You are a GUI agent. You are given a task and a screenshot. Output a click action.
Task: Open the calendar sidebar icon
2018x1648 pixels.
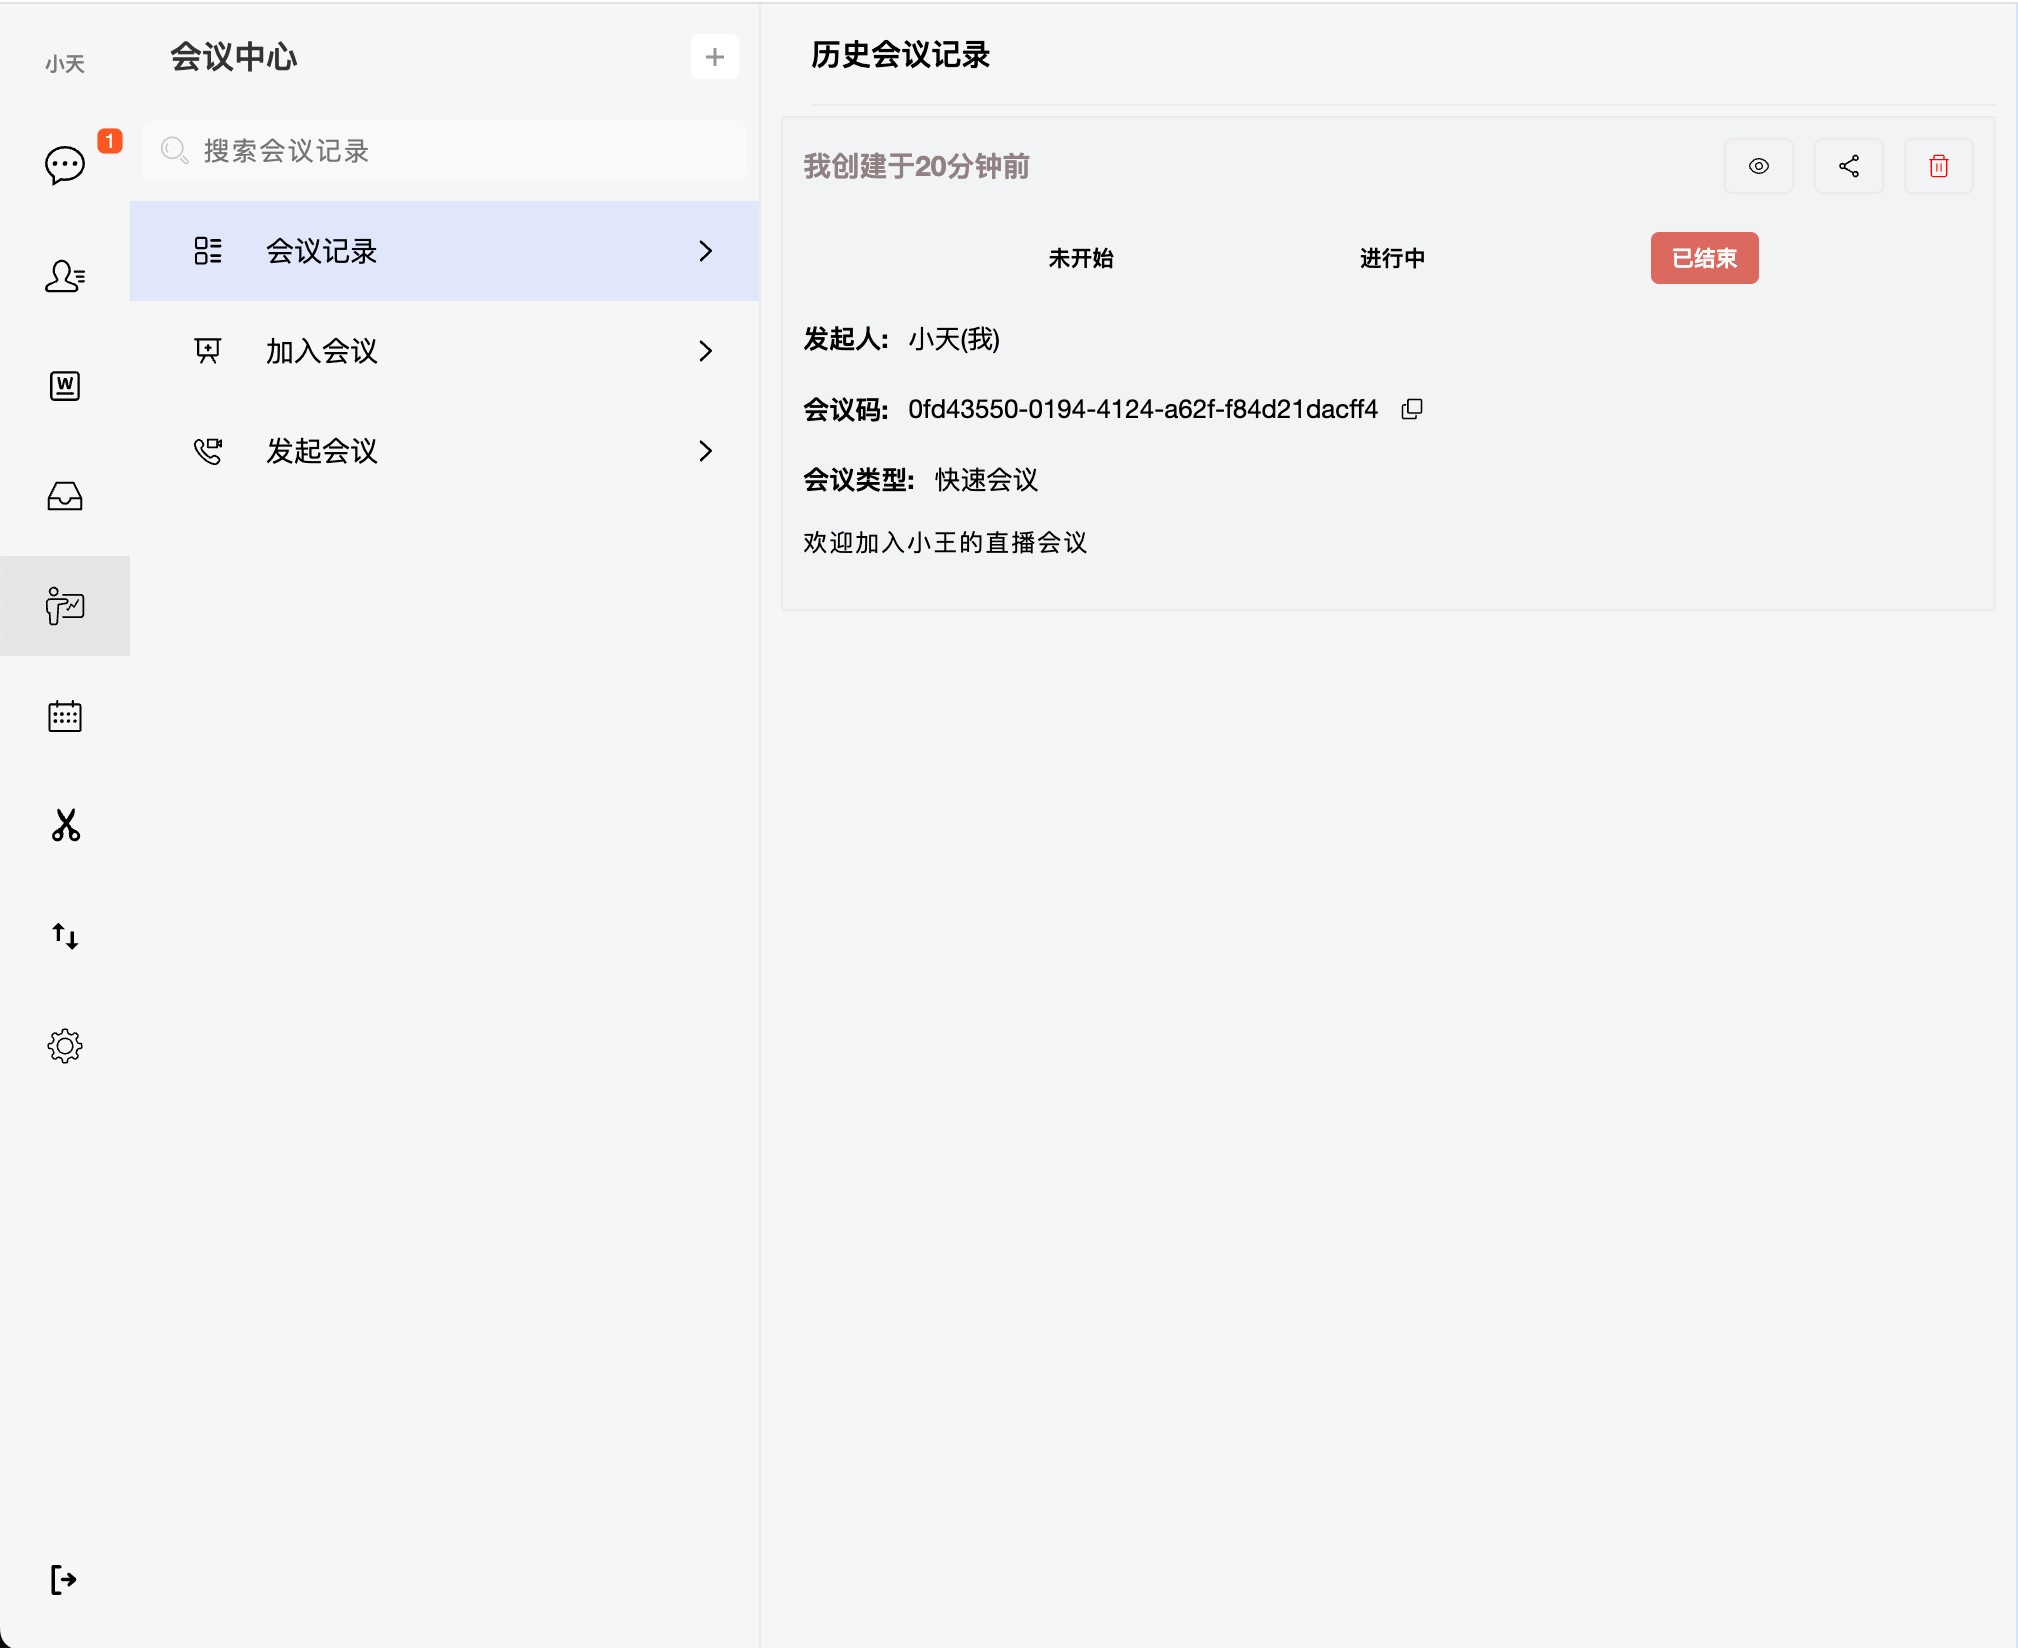coord(65,716)
